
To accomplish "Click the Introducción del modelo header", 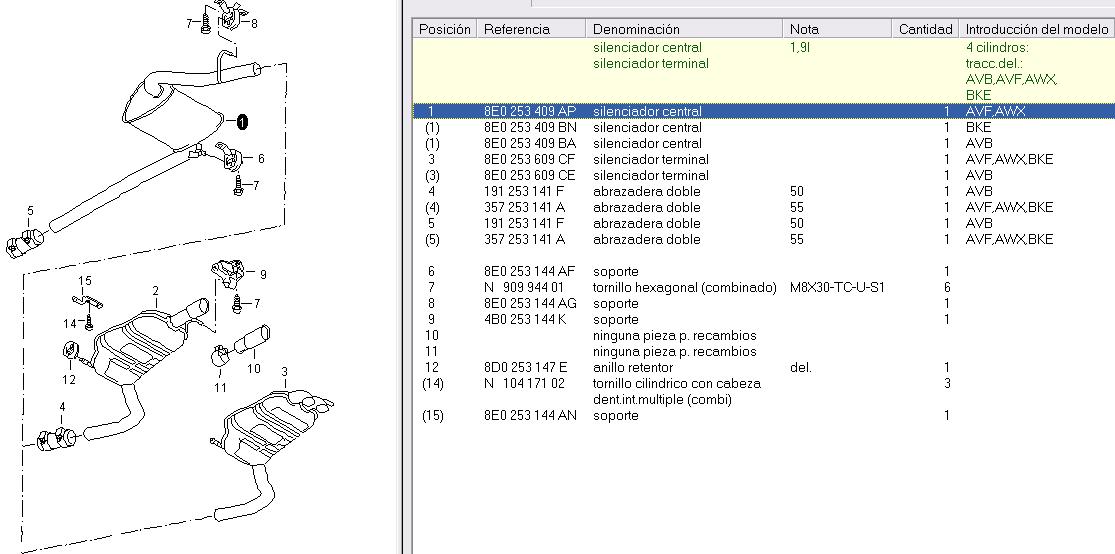I will 1036,29.
